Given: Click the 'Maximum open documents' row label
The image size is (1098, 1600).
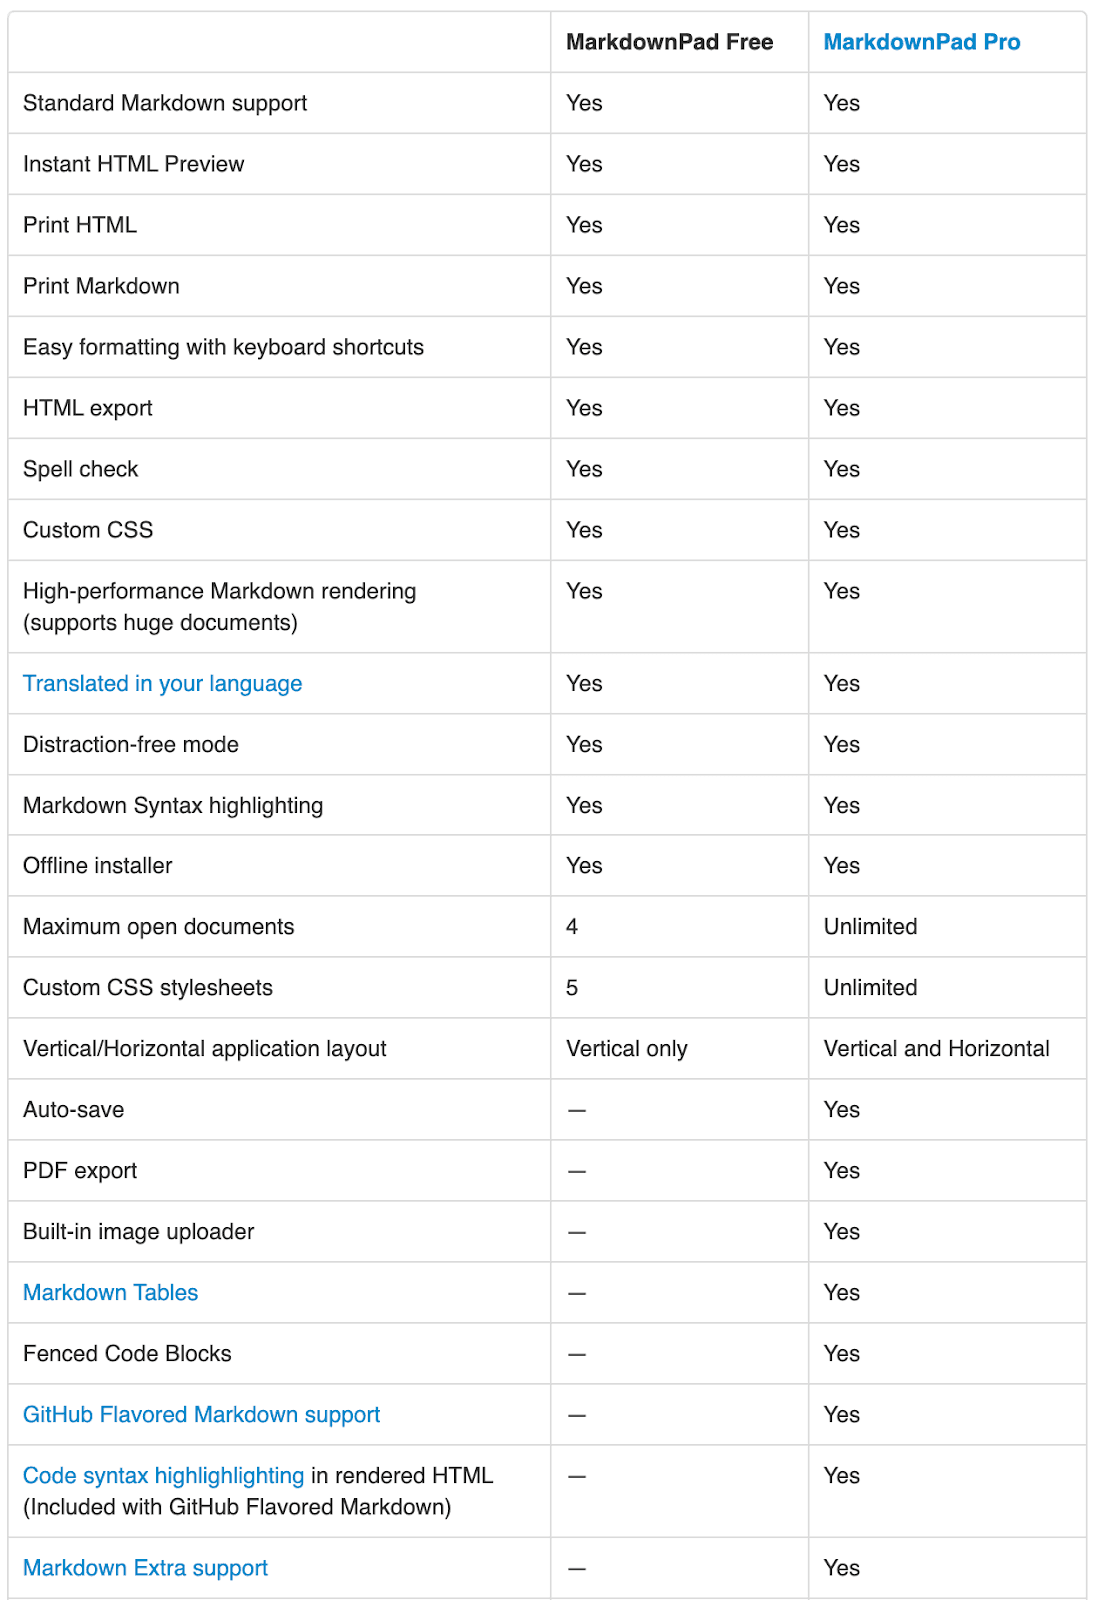Looking at the screenshot, I should pos(158,927).
